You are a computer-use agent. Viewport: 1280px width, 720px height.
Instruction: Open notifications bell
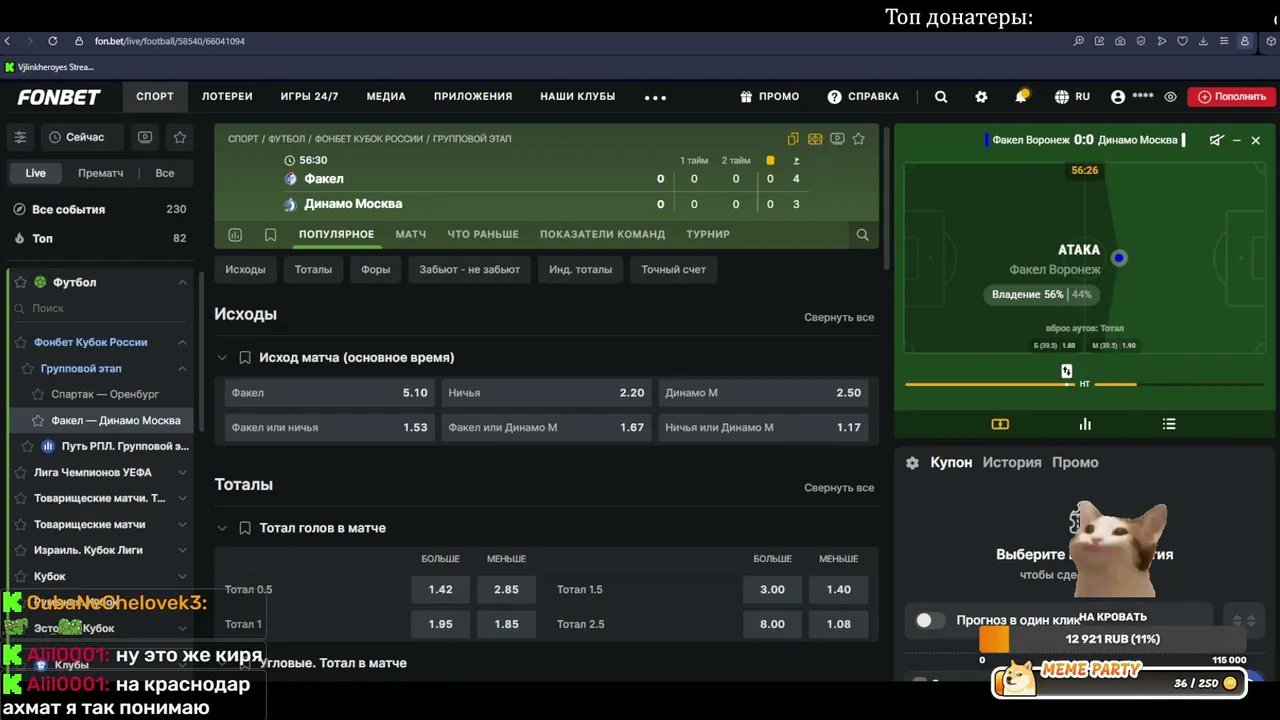tap(1021, 97)
